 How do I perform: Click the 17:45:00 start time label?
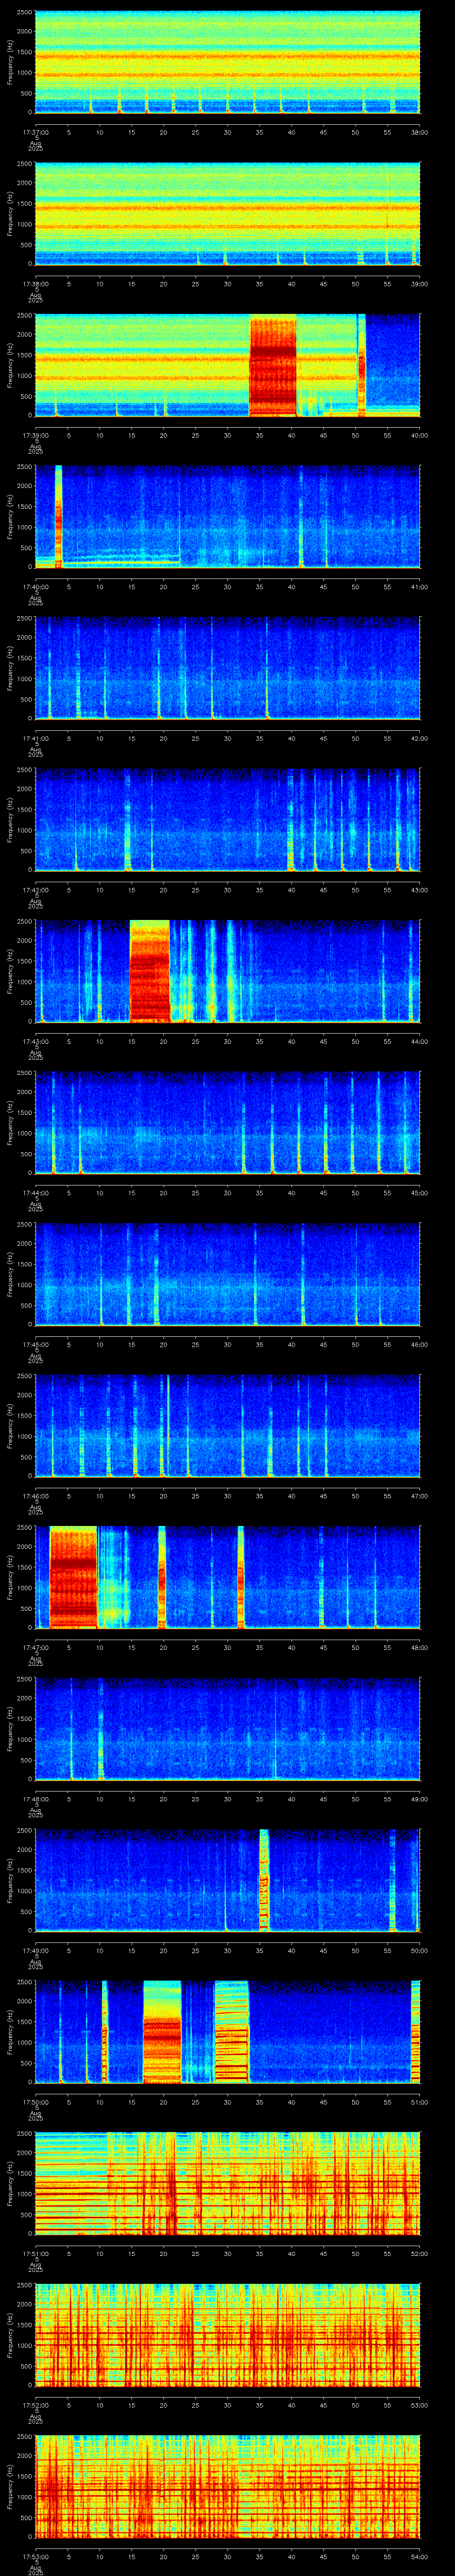coord(35,1344)
